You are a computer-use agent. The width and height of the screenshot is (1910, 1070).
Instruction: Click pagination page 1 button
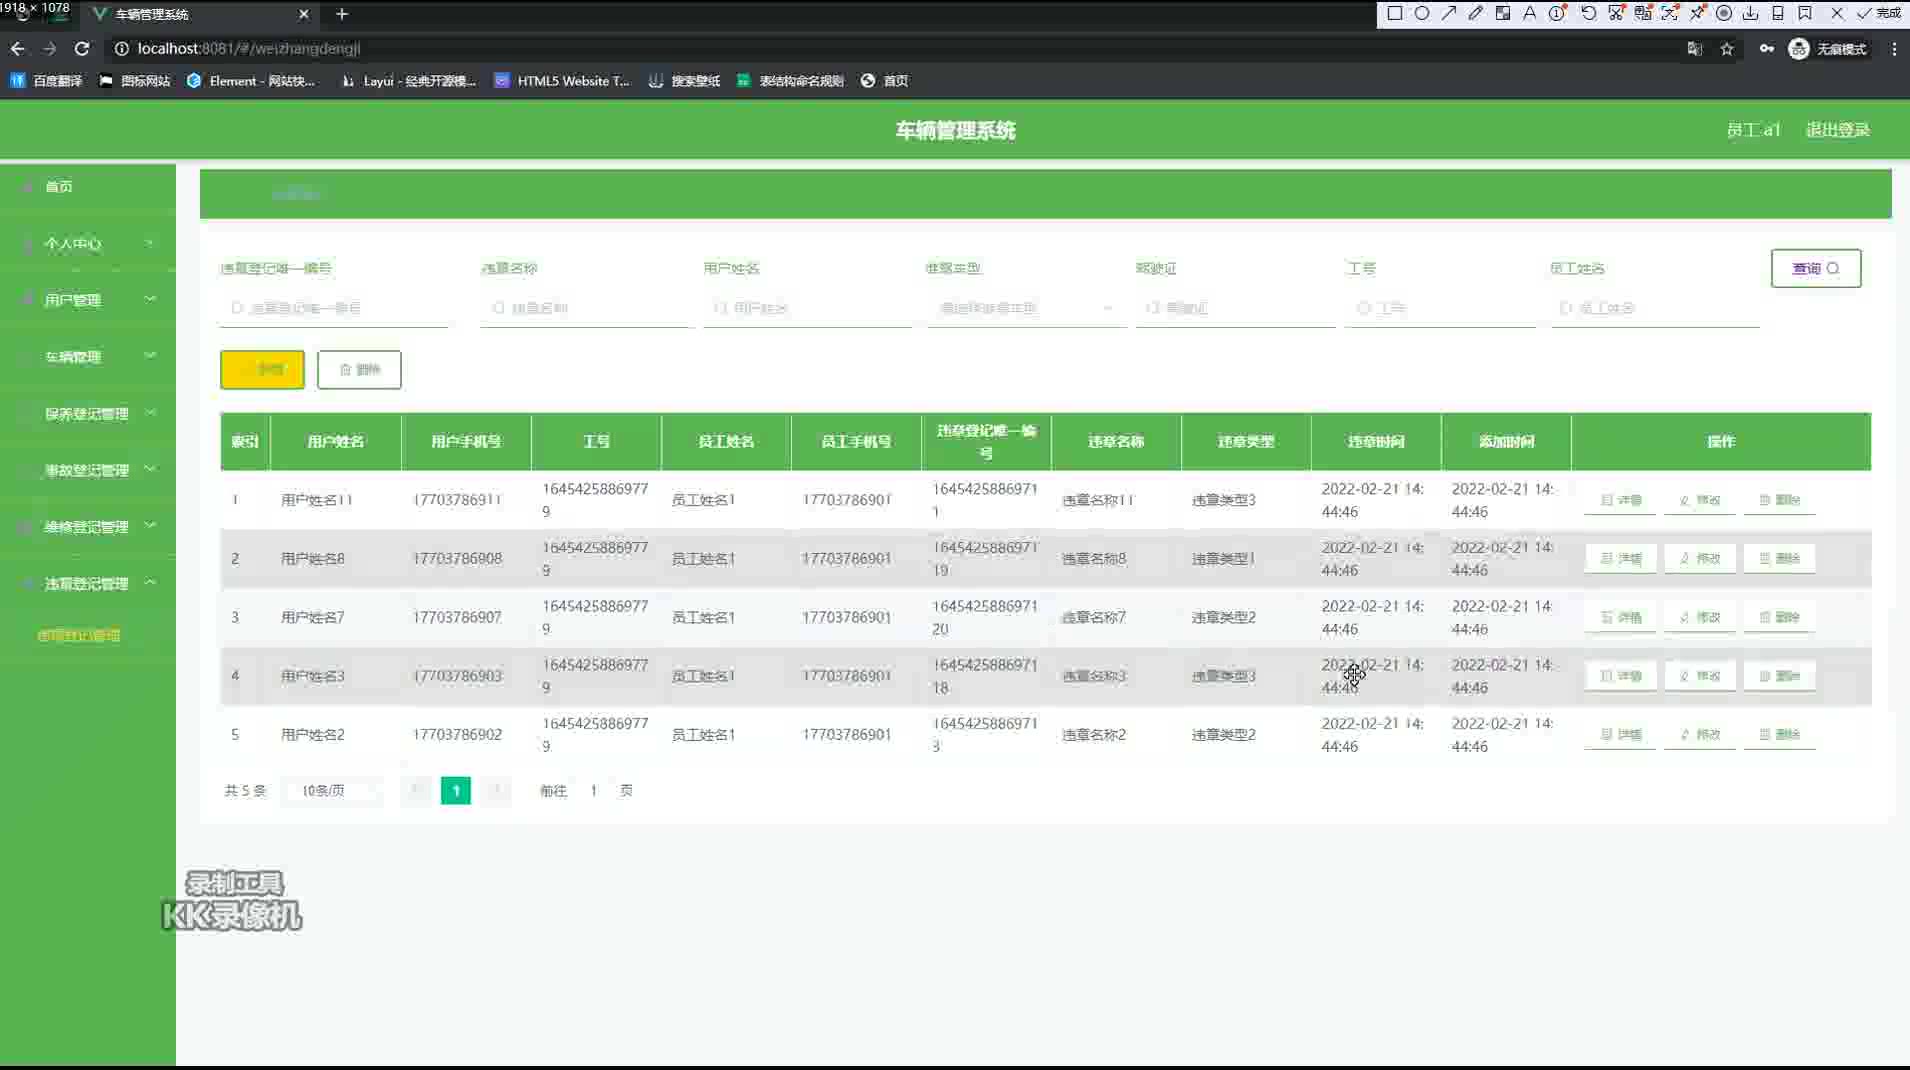point(456,791)
